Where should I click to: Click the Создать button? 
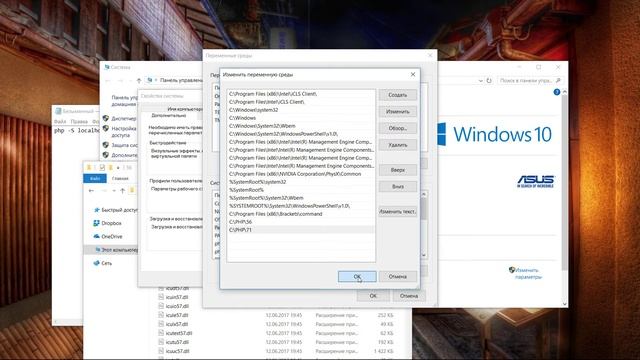398,95
